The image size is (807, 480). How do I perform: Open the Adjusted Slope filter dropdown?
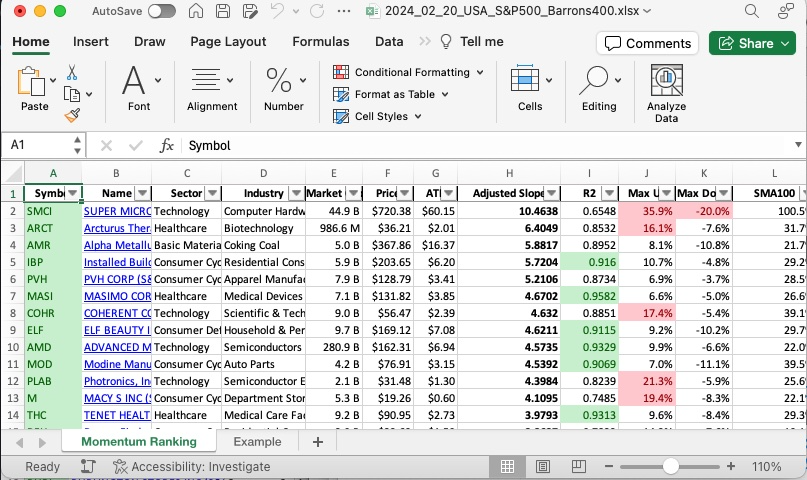pos(551,193)
